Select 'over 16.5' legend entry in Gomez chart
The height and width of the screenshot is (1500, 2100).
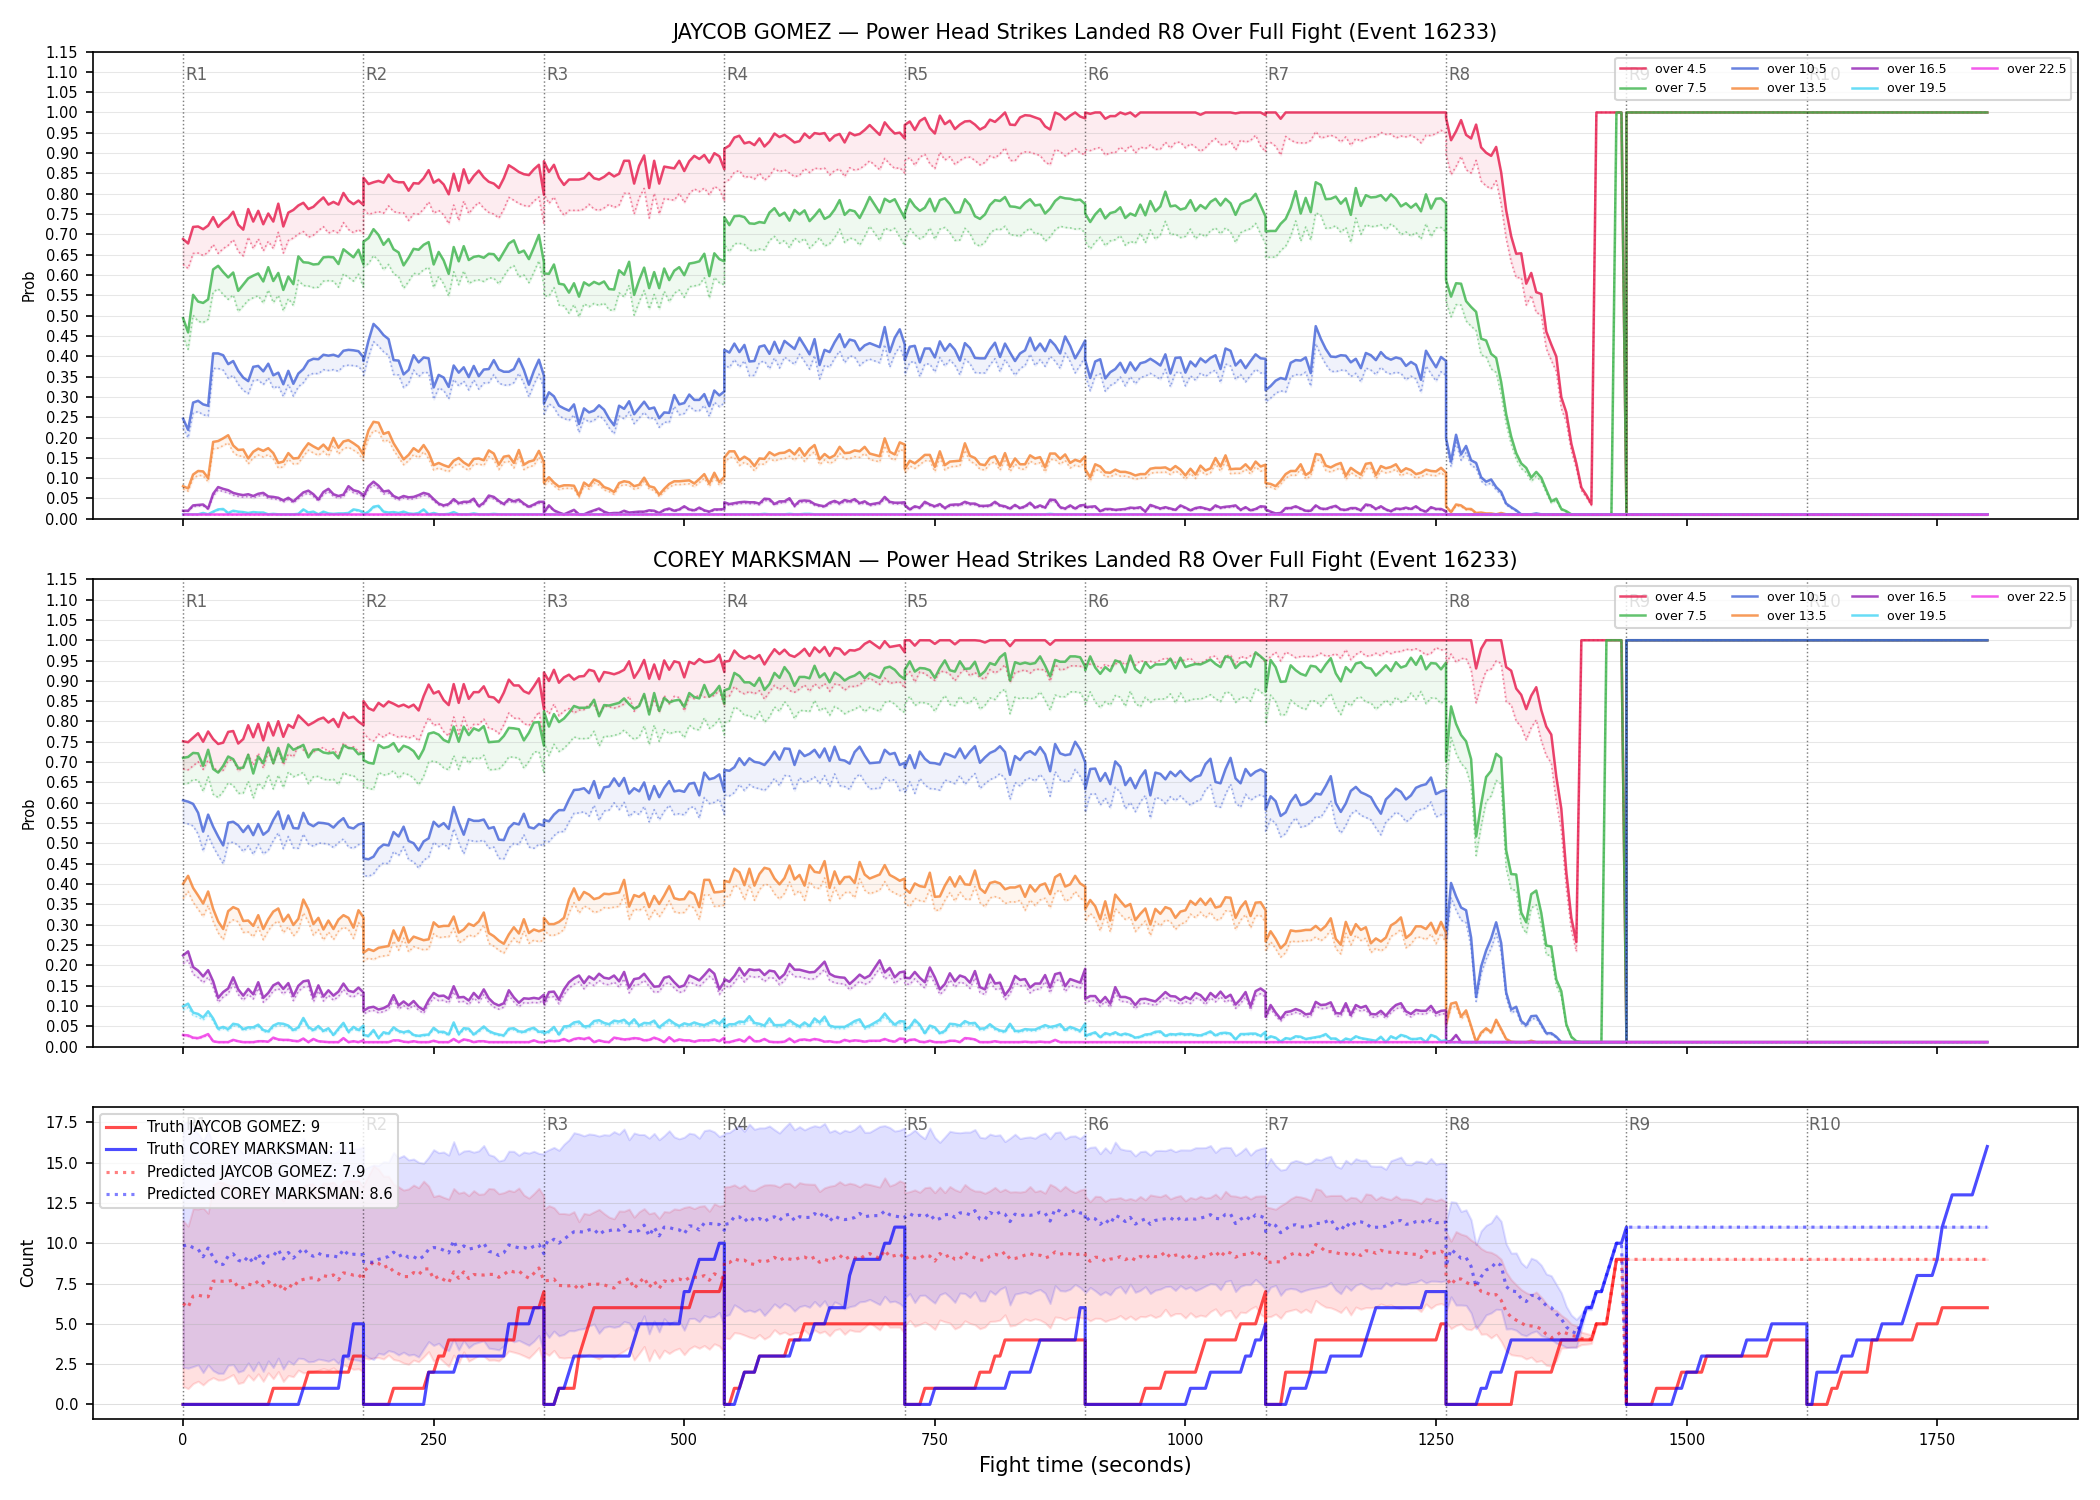(1898, 69)
